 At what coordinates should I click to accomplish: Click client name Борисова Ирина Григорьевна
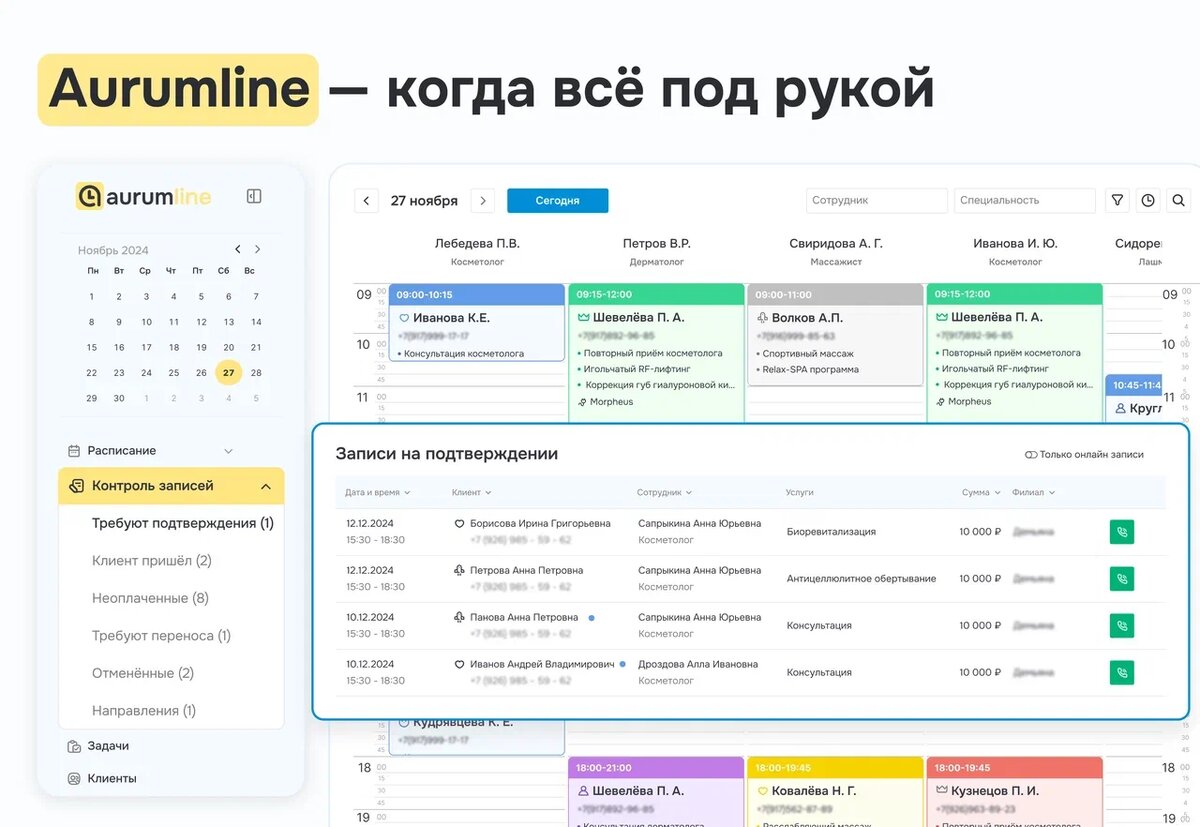tap(541, 523)
